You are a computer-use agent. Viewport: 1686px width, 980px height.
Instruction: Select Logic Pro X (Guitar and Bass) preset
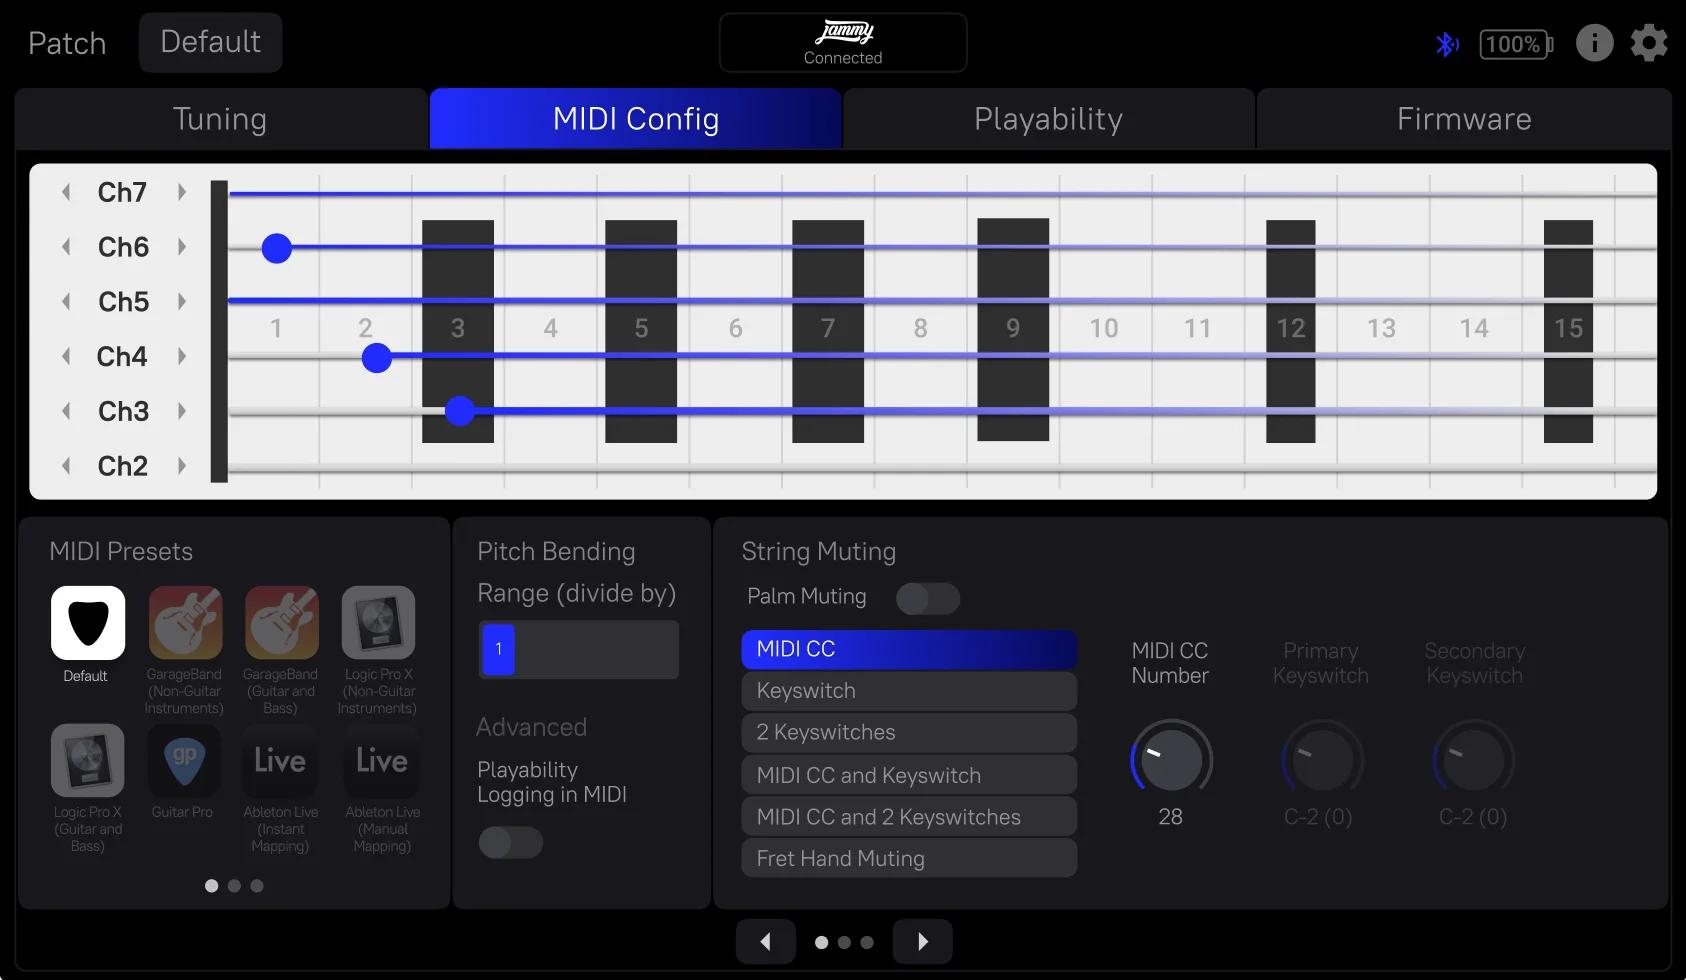88,761
